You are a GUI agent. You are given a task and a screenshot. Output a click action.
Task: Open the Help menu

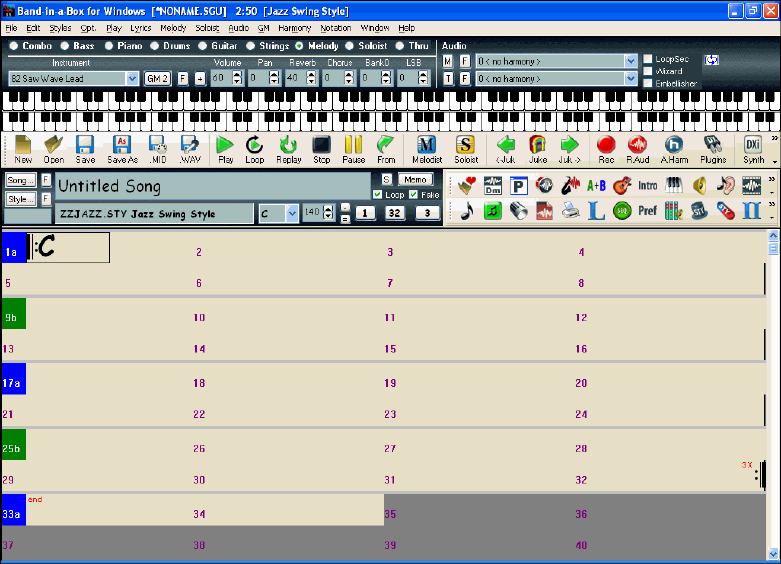tap(406, 28)
